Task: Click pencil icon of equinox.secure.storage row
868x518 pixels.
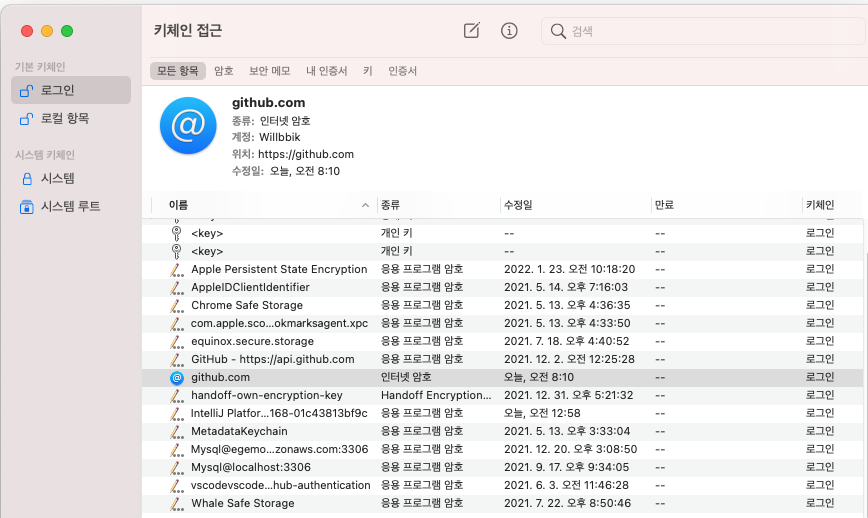Action: (x=177, y=341)
